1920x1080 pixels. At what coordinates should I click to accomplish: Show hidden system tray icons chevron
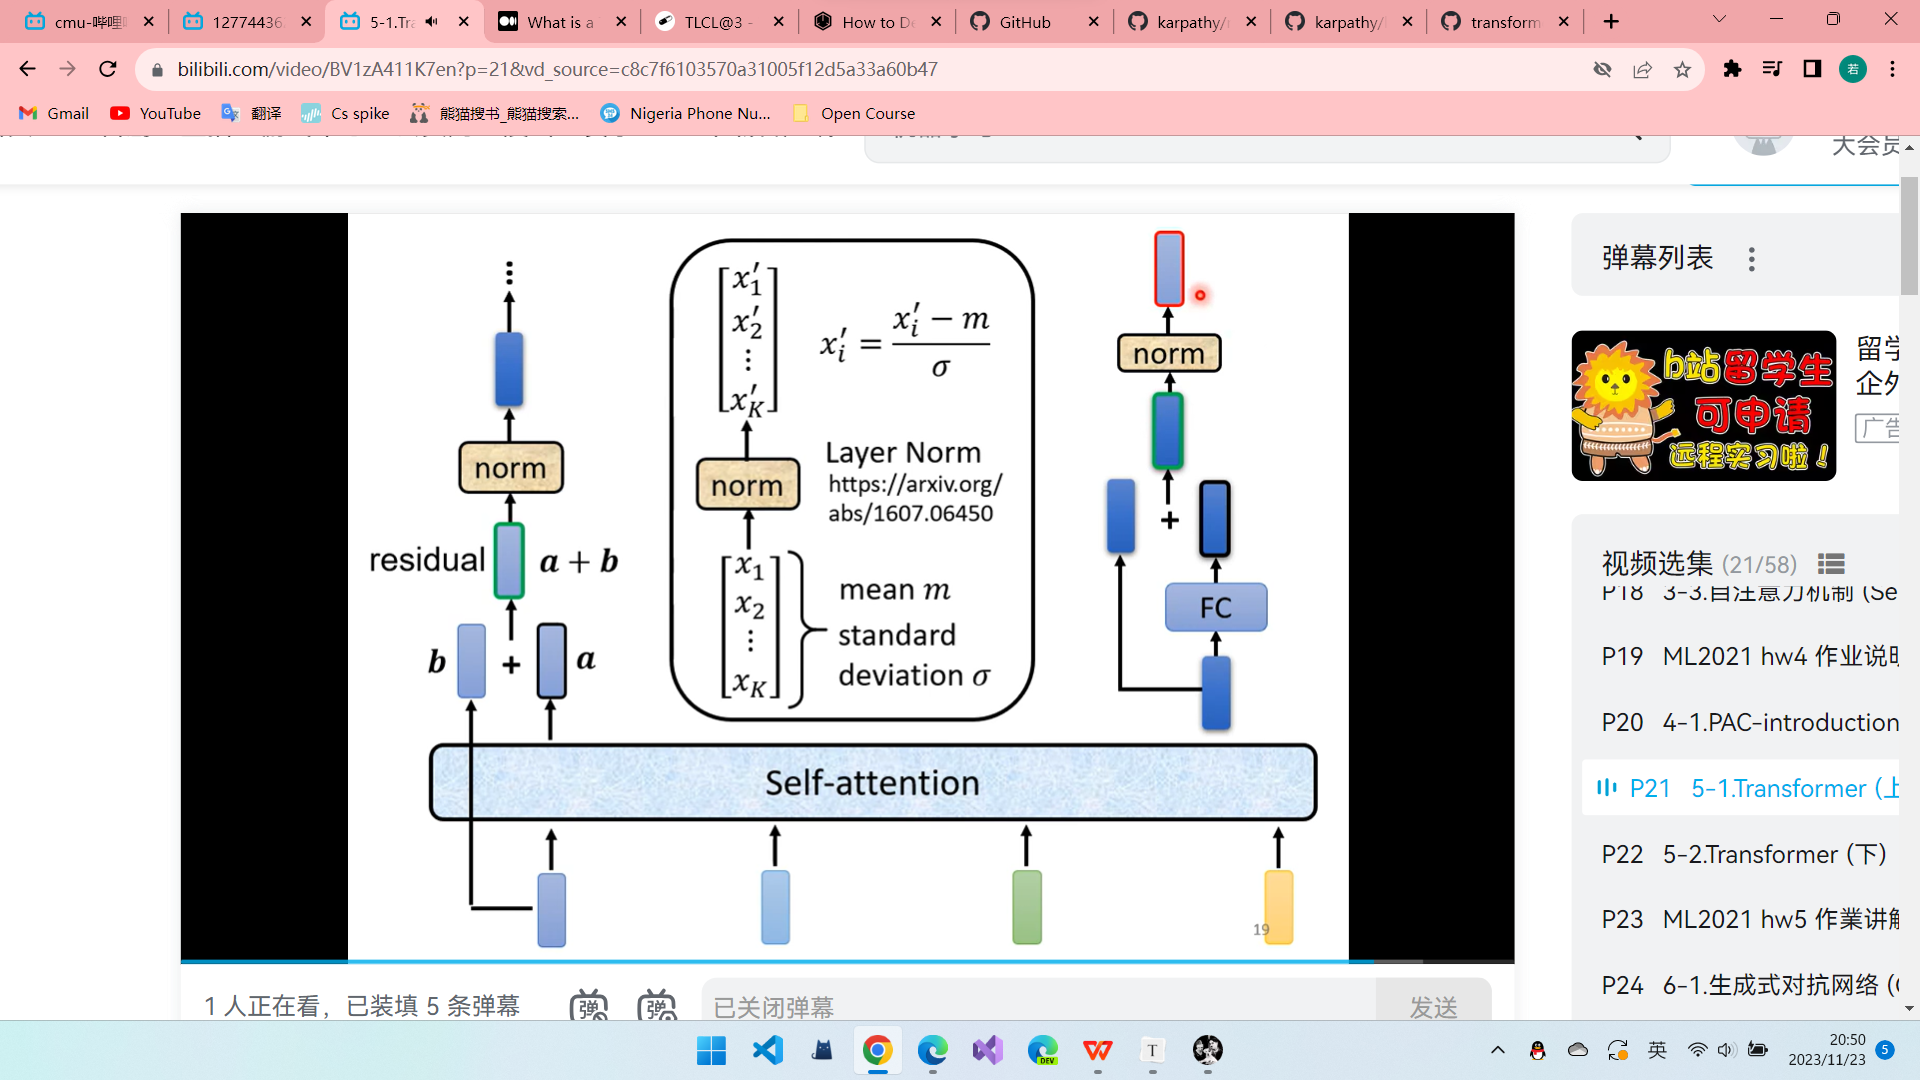1497,1050
